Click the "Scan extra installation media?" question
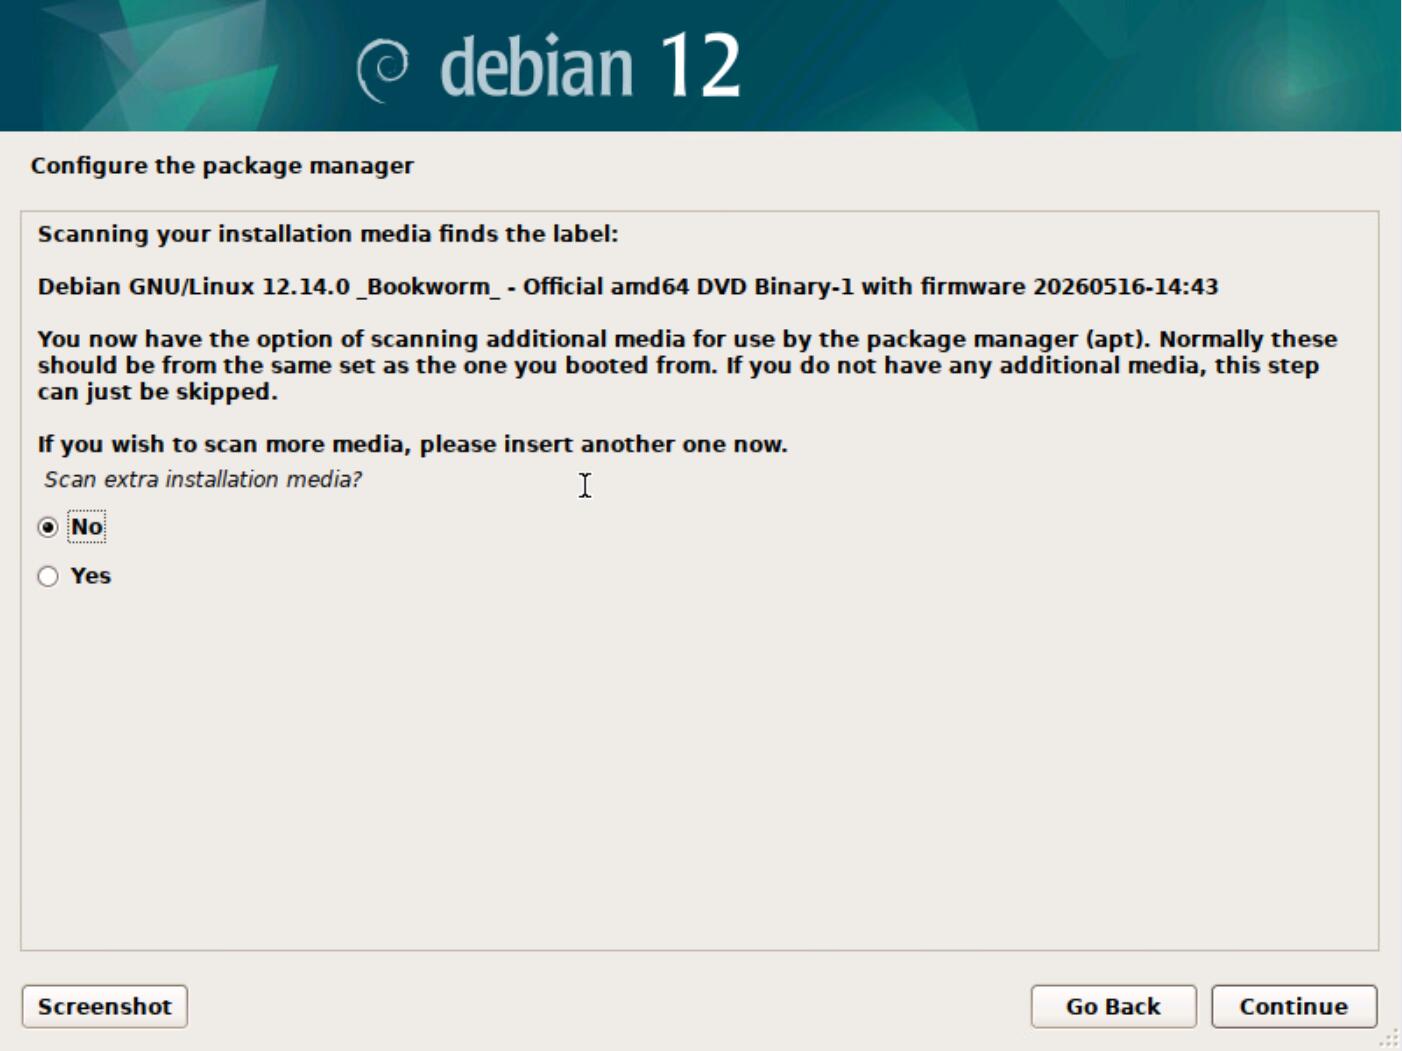 (x=203, y=480)
